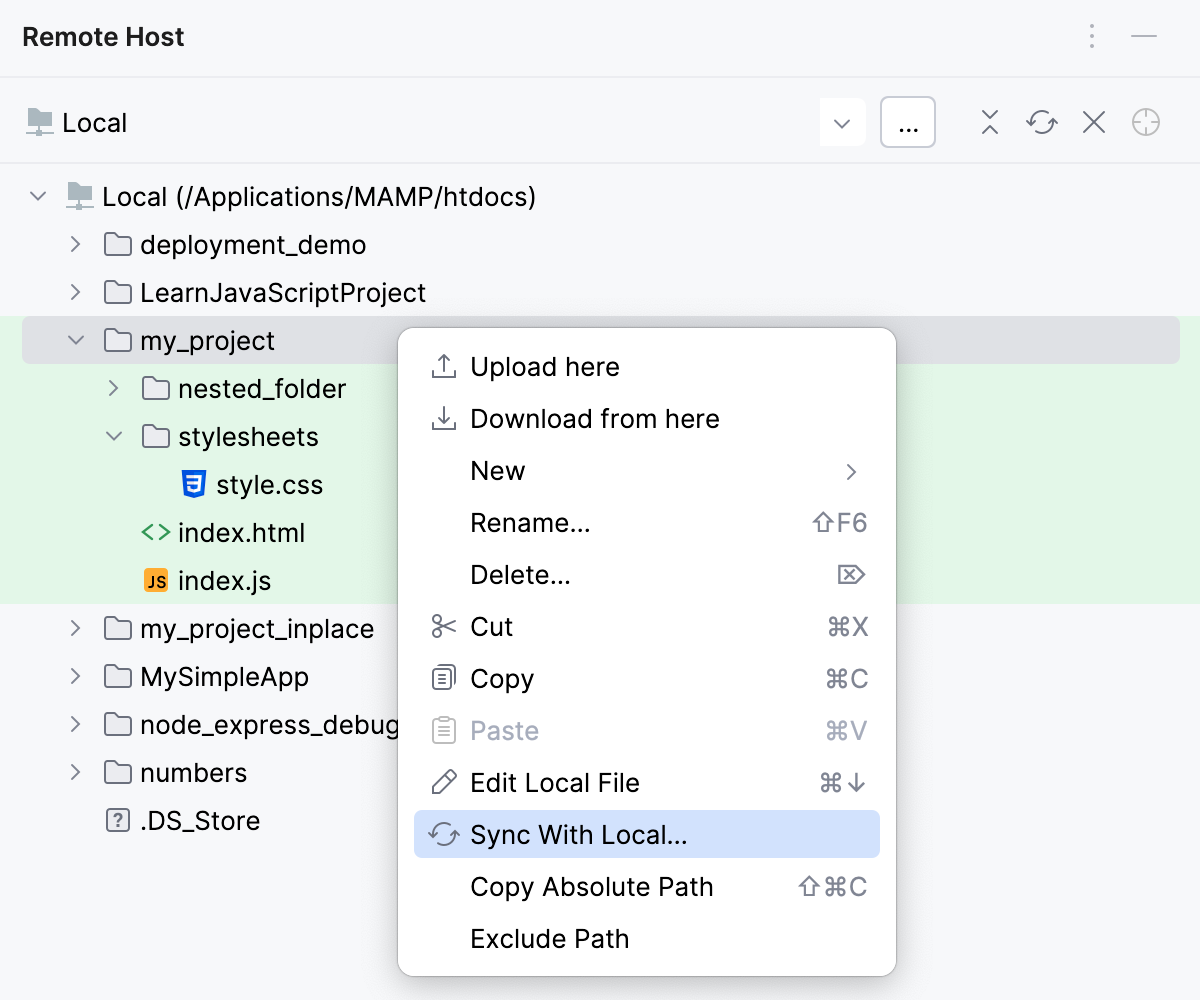This screenshot has width=1200, height=1000.
Task: Collapse the stylesheets folder
Action: (x=112, y=436)
